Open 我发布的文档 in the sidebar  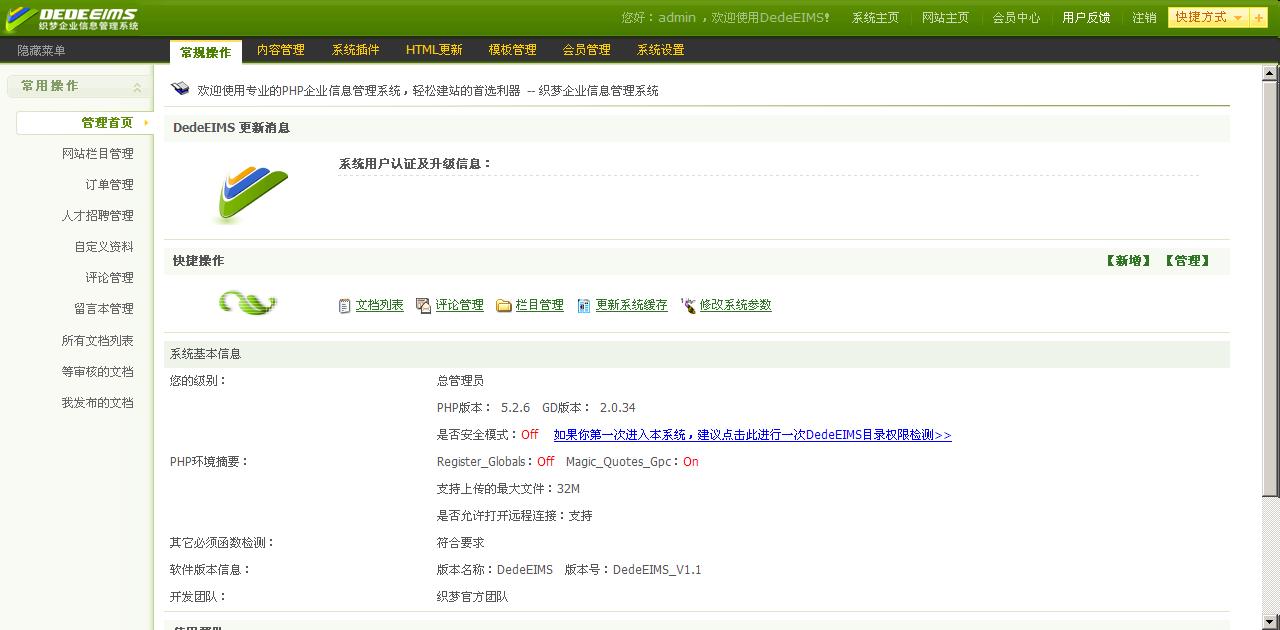coord(97,403)
